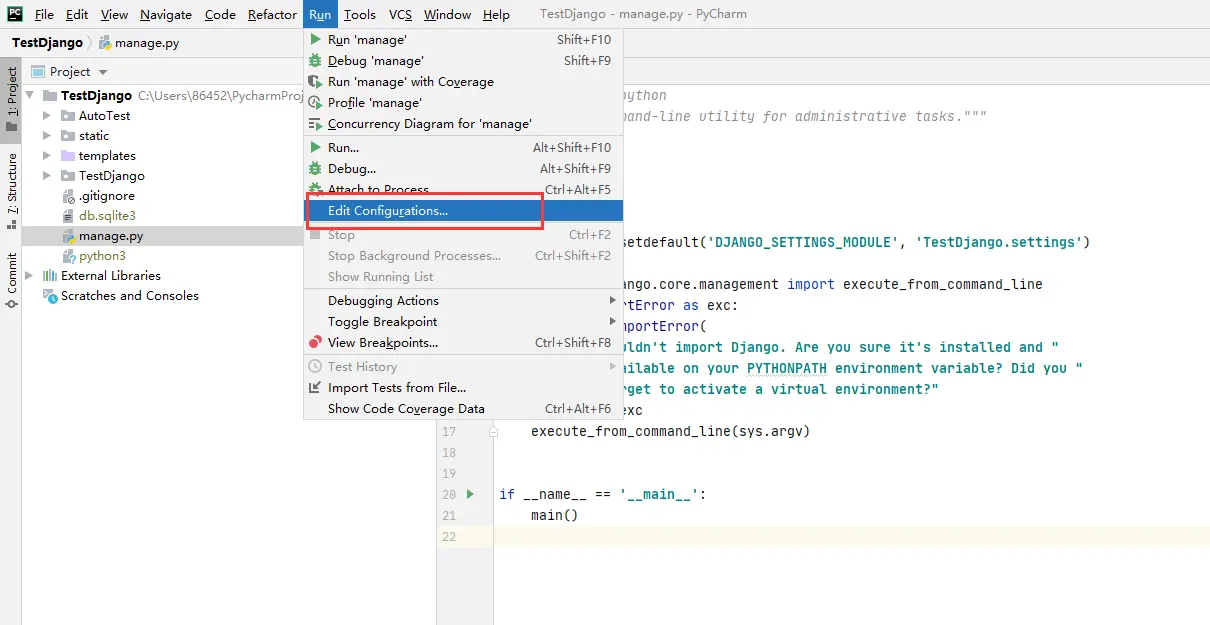Expand External Libraries node
The width and height of the screenshot is (1210, 625).
[x=29, y=275]
